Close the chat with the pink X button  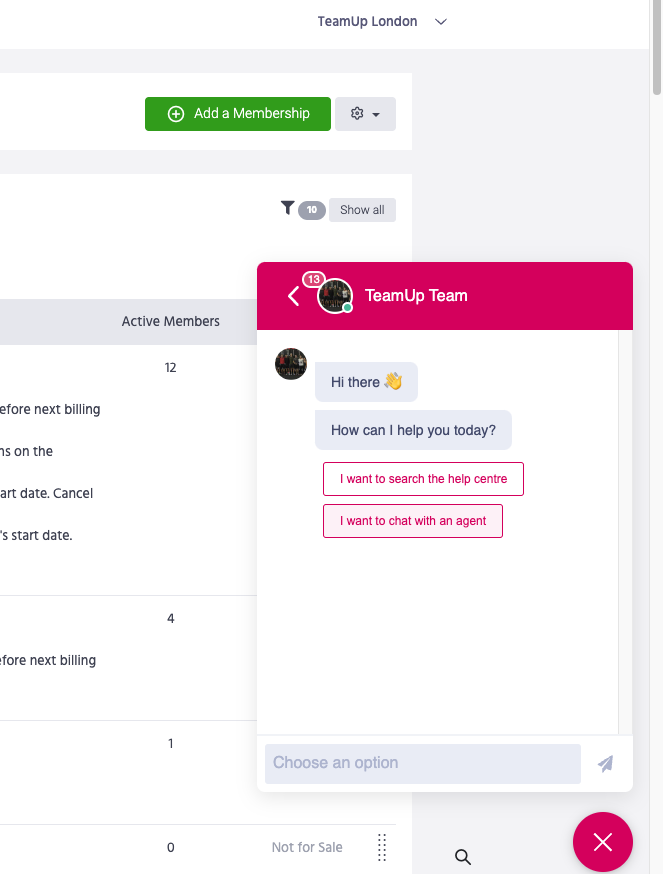602,842
